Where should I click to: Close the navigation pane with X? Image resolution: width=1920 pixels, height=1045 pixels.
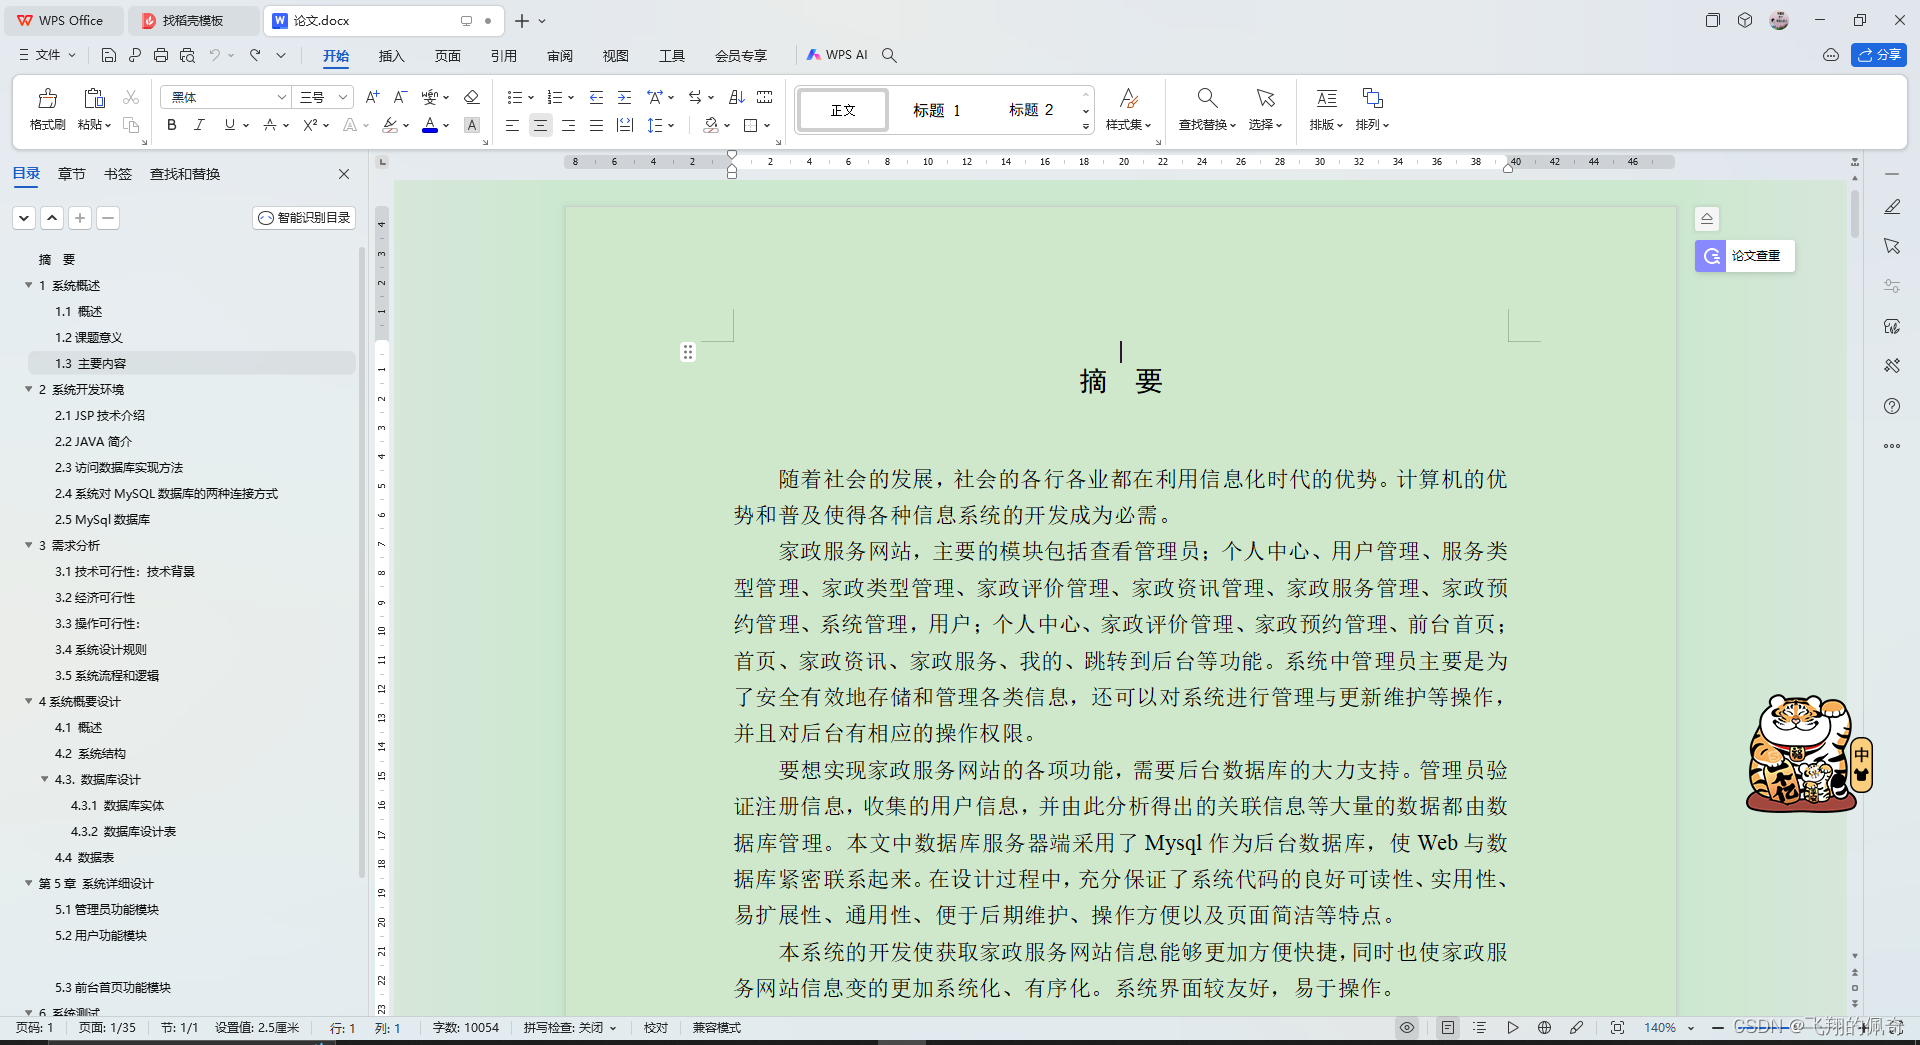click(x=344, y=174)
